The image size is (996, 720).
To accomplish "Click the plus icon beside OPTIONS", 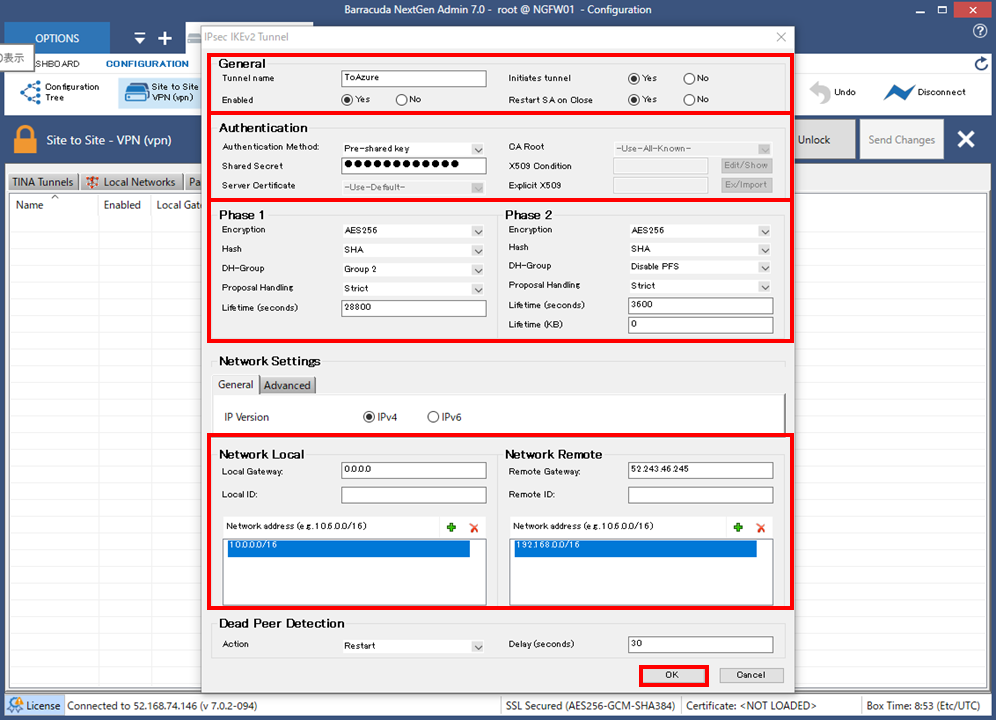I will click(x=165, y=38).
